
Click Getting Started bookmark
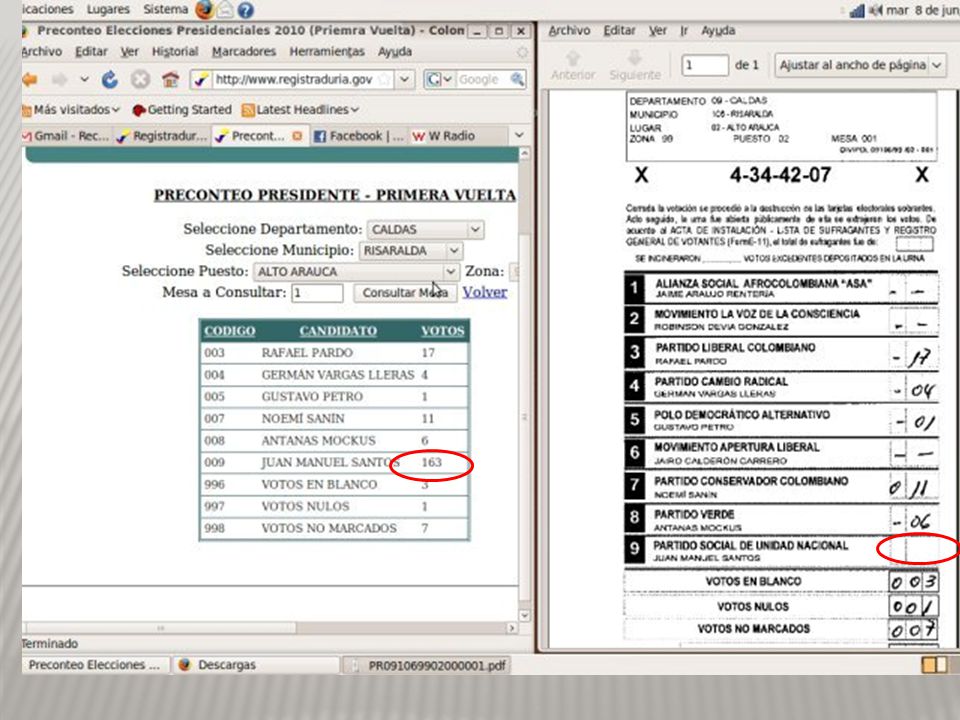pyautogui.click(x=182, y=110)
